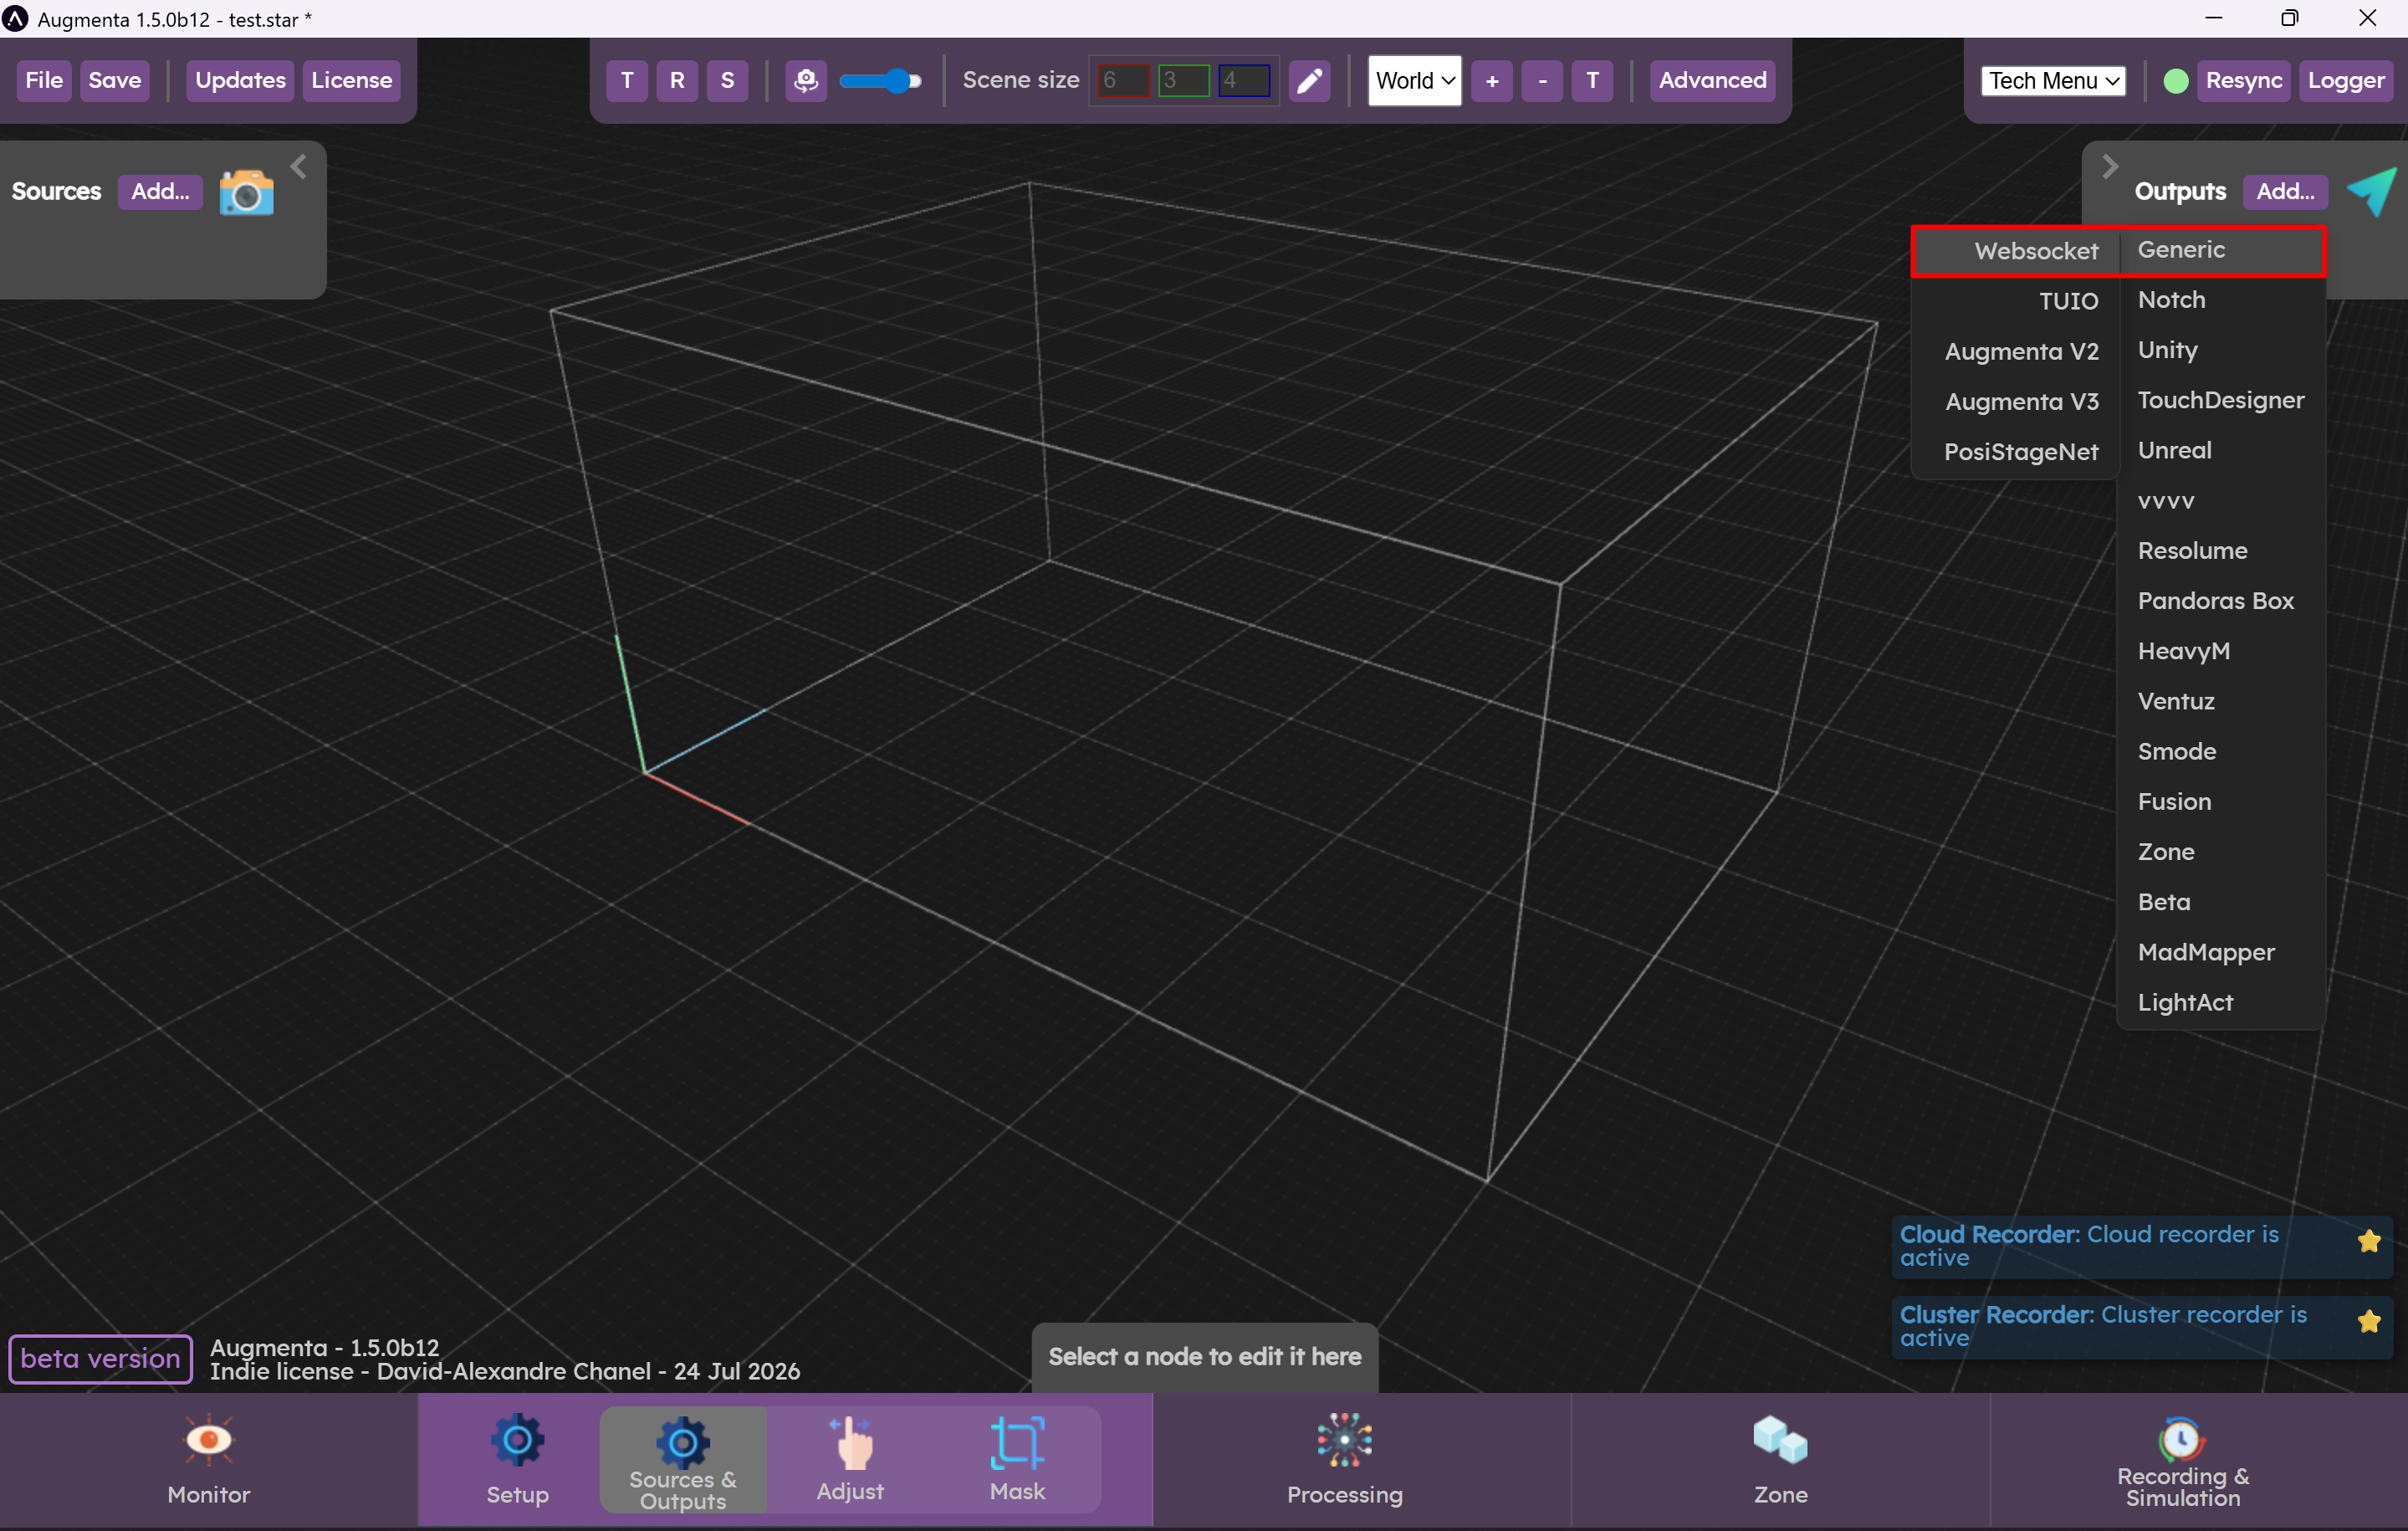
Task: Click the camera icon in Sources panel
Action: click(246, 191)
